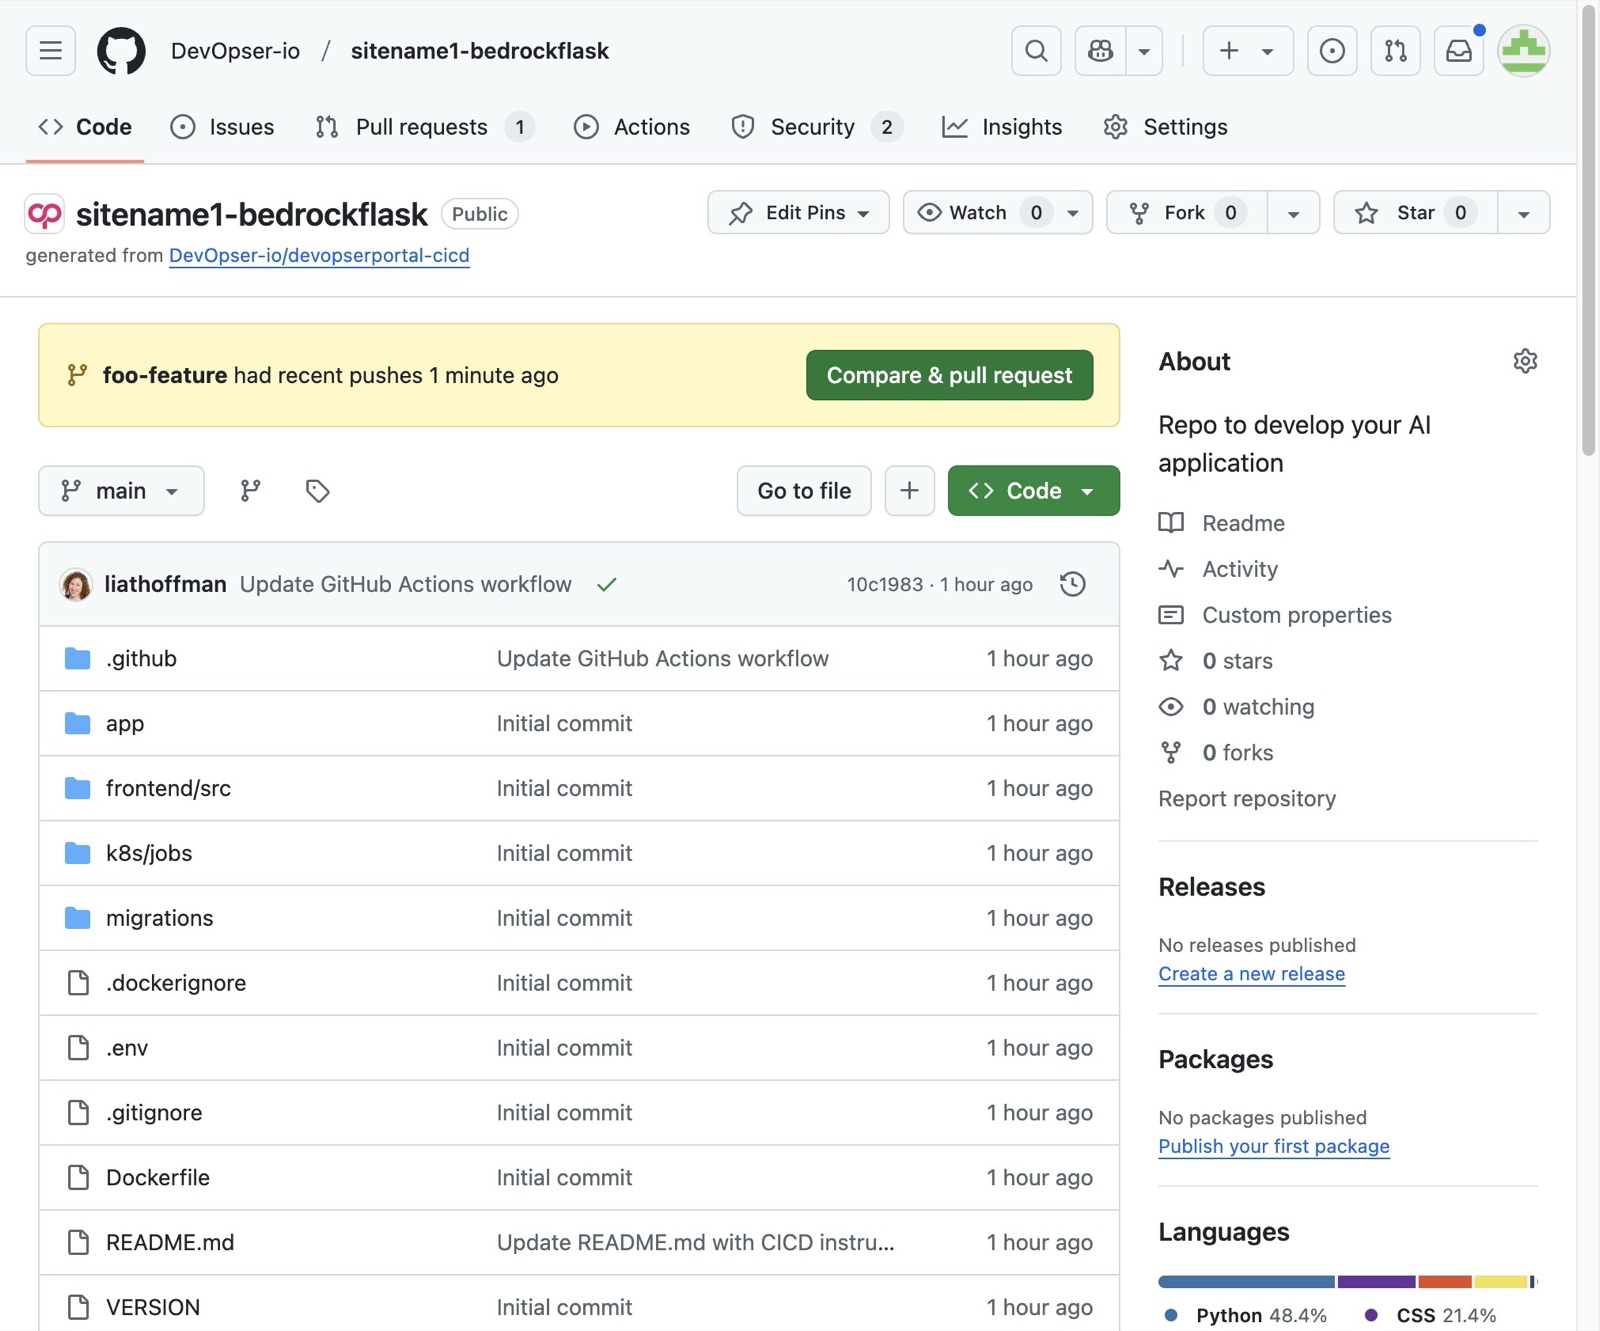Image resolution: width=1600 pixels, height=1331 pixels.
Task: Open the VERSION file
Action: coord(153,1307)
